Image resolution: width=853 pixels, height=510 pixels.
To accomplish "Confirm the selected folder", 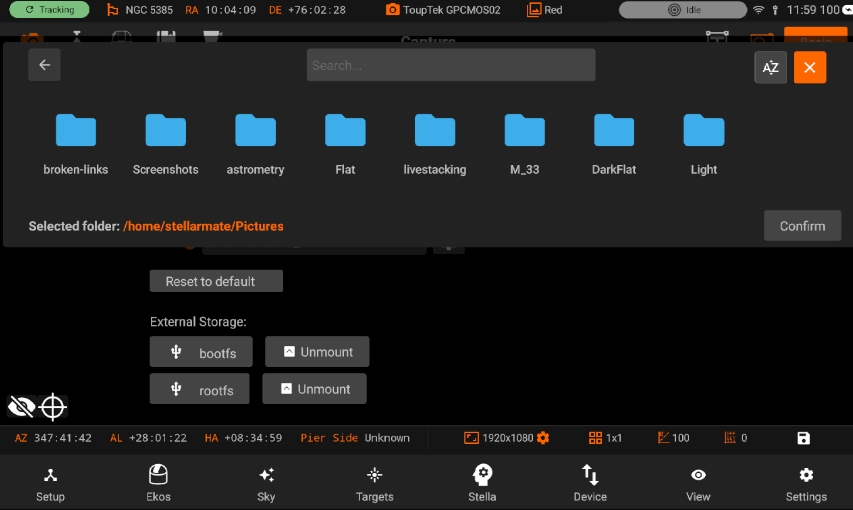I will click(x=802, y=226).
